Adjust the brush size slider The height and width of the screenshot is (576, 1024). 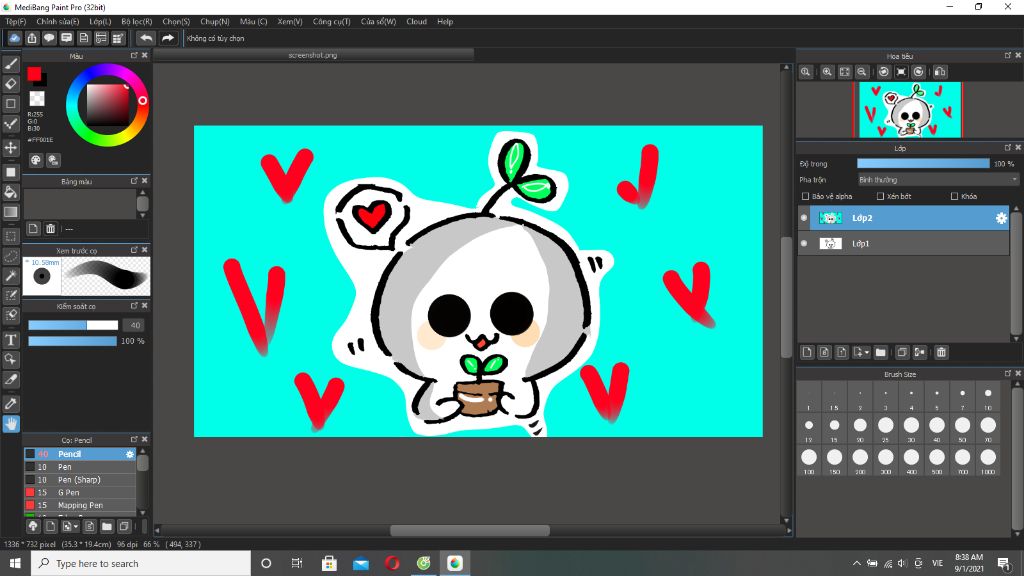pyautogui.click(x=72, y=325)
